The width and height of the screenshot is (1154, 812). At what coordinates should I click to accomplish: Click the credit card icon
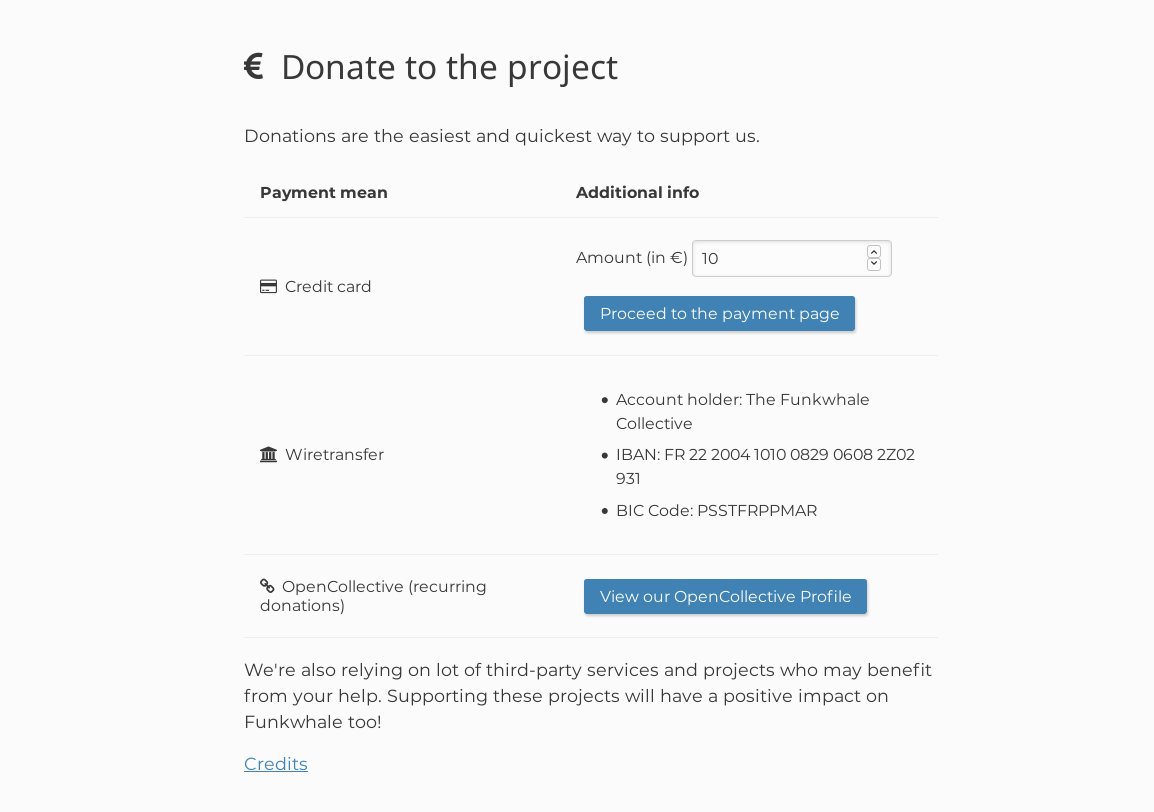[x=269, y=286]
